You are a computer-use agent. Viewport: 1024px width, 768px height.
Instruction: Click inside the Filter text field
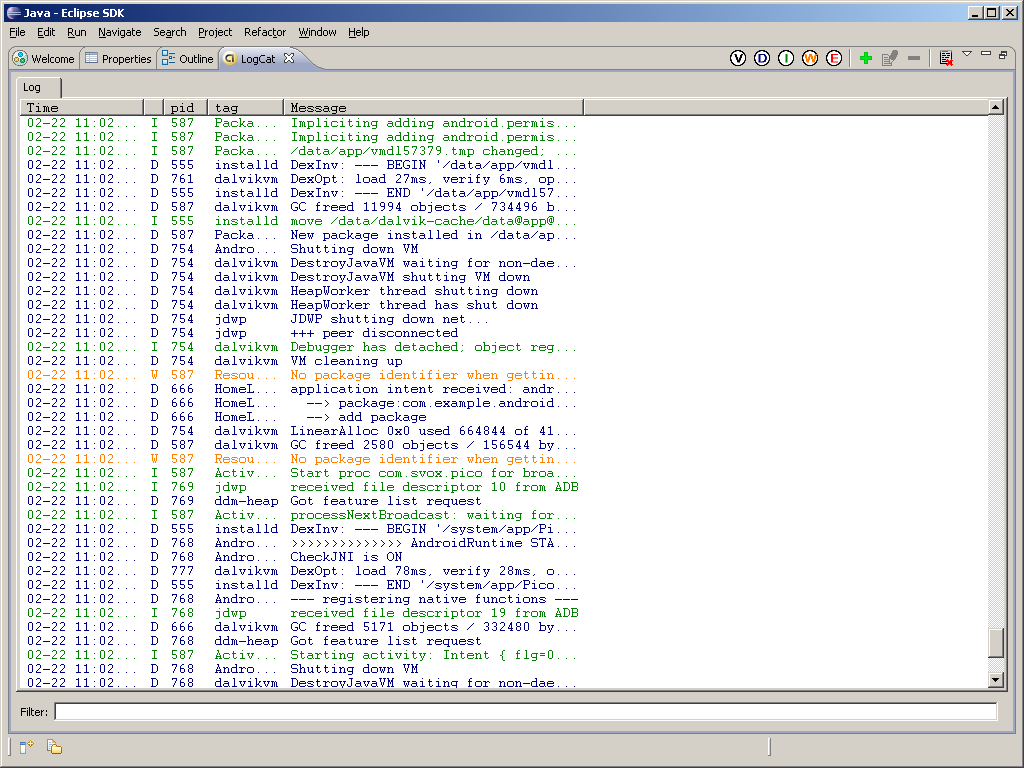tap(526, 711)
